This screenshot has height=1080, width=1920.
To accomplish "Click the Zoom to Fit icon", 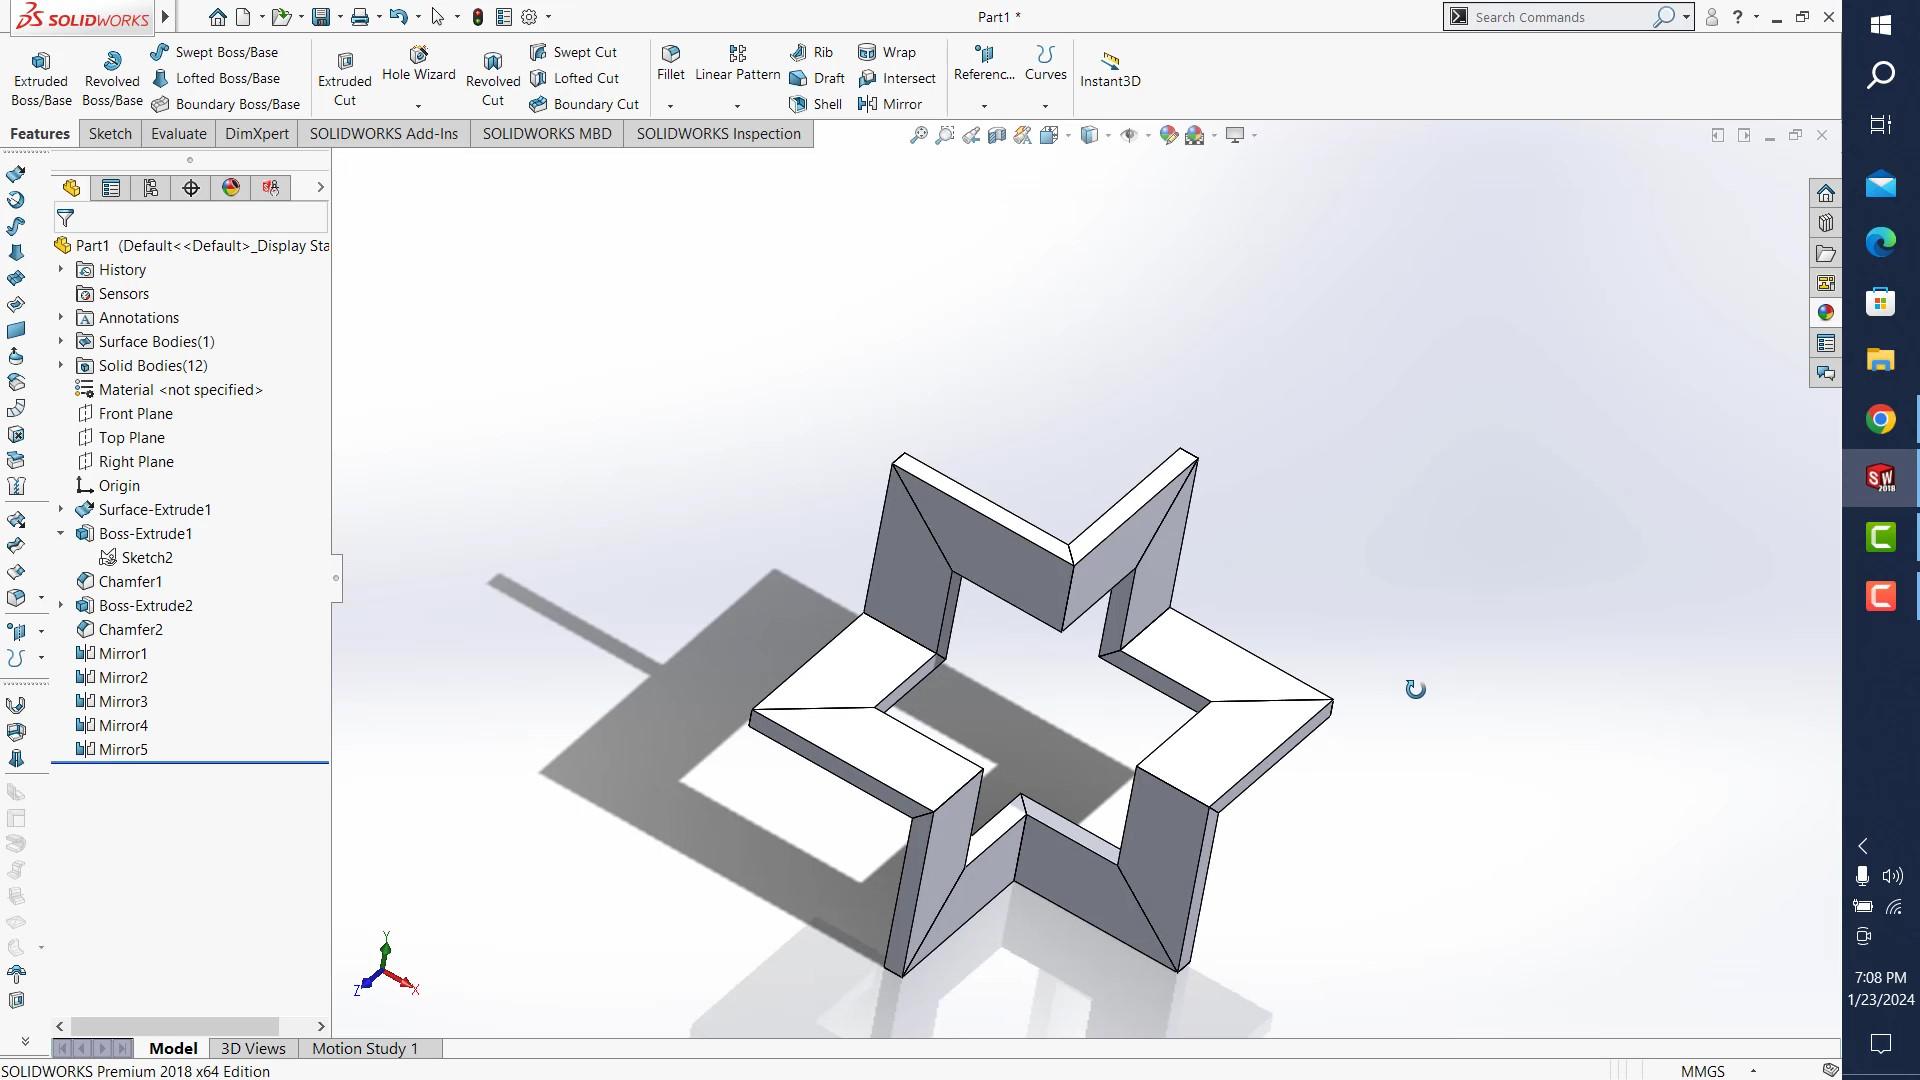I will (918, 135).
